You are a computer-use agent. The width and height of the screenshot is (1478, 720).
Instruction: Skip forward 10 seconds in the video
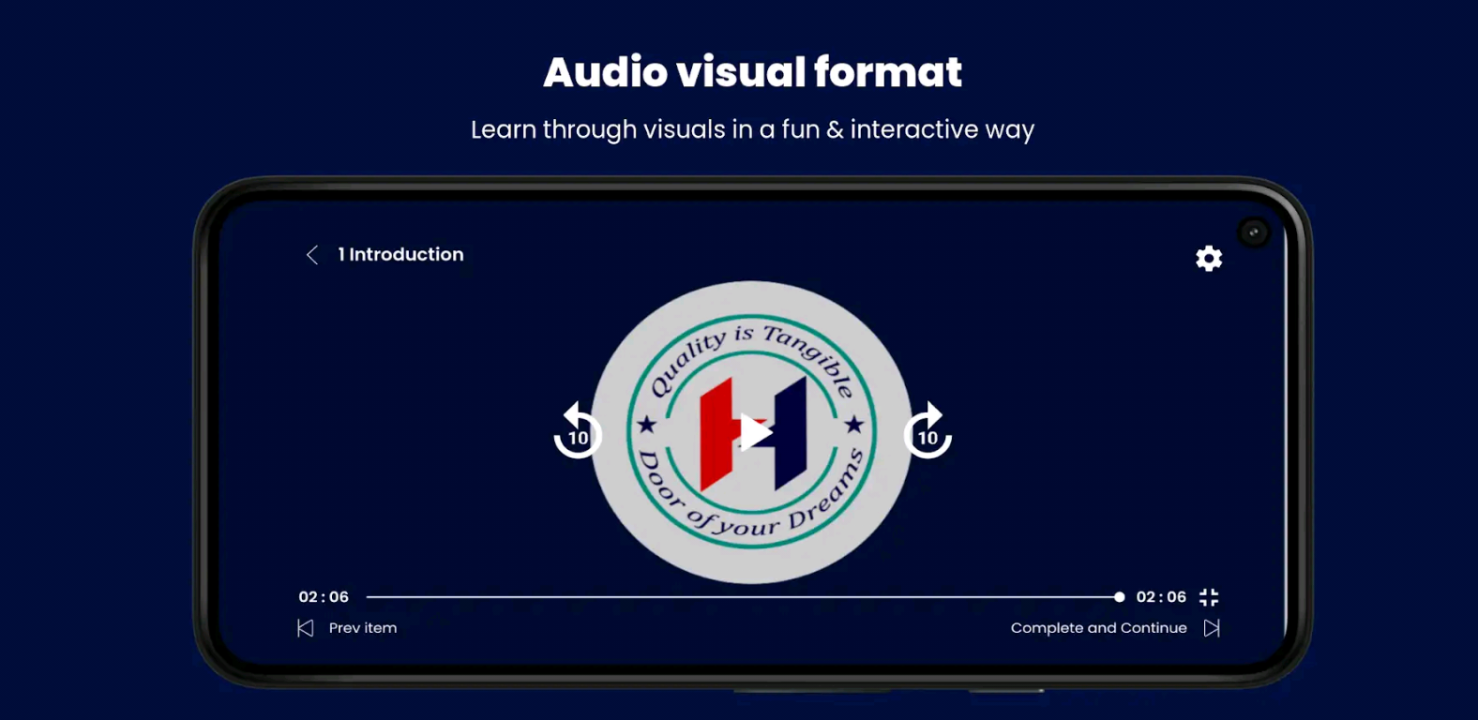928,431
